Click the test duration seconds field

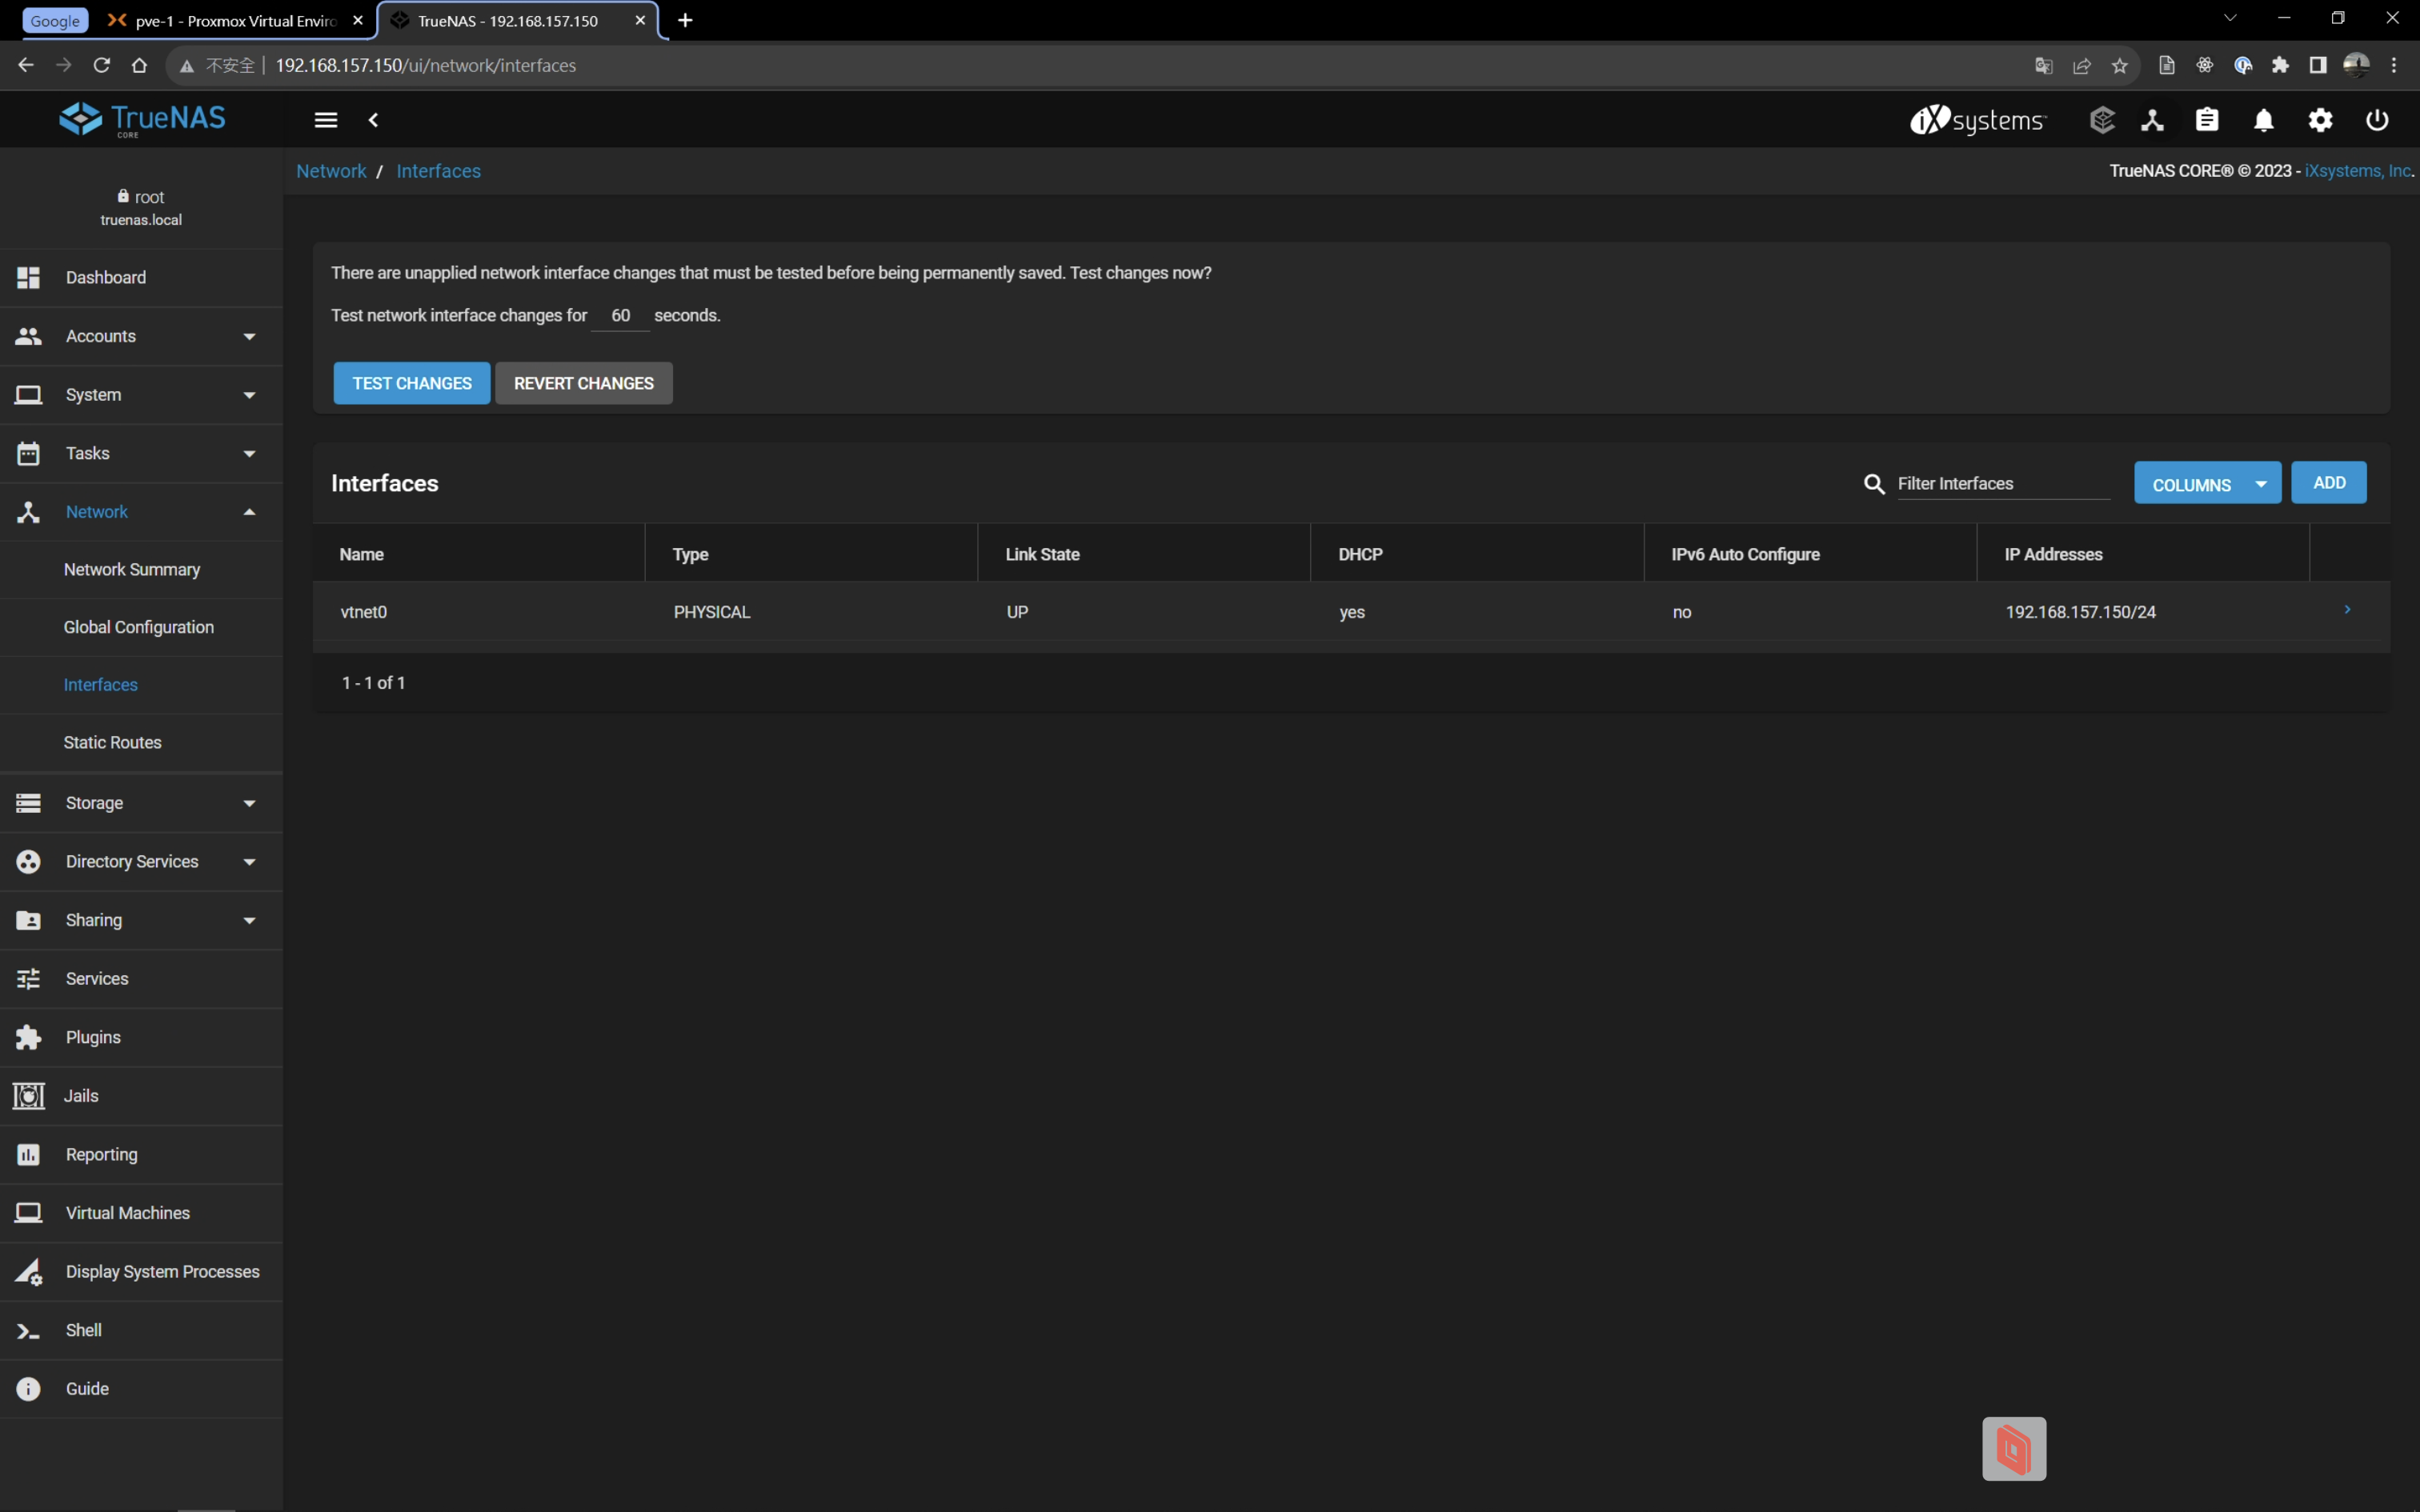click(620, 316)
